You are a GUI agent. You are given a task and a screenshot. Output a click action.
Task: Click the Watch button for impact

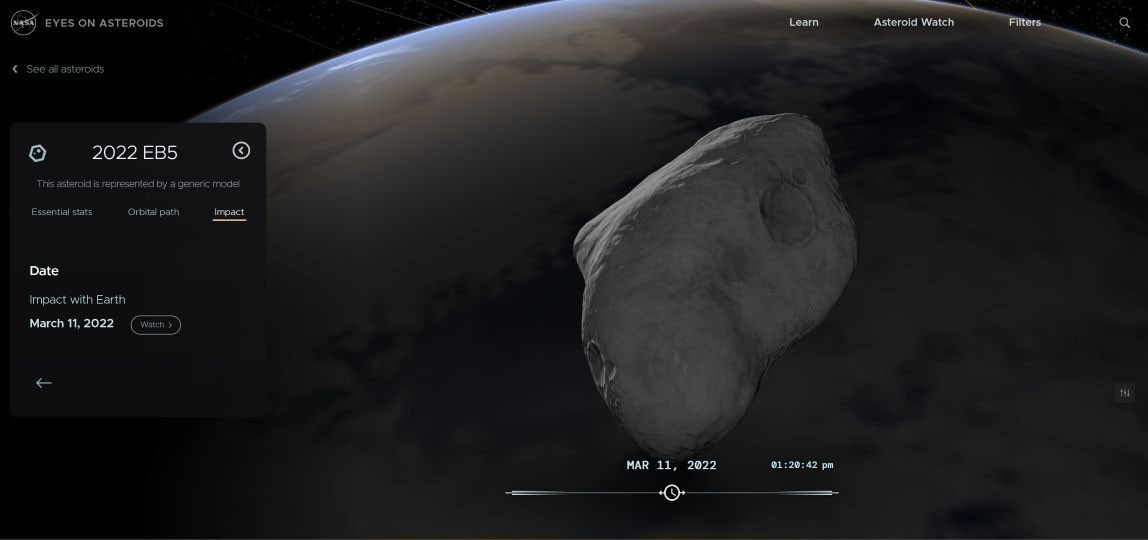156,324
